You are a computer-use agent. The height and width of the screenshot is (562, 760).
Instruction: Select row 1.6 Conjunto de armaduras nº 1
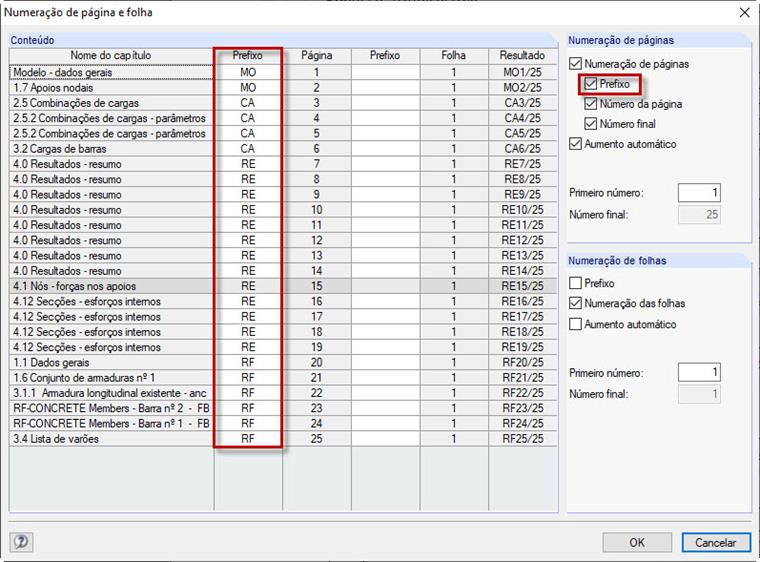[x=111, y=378]
